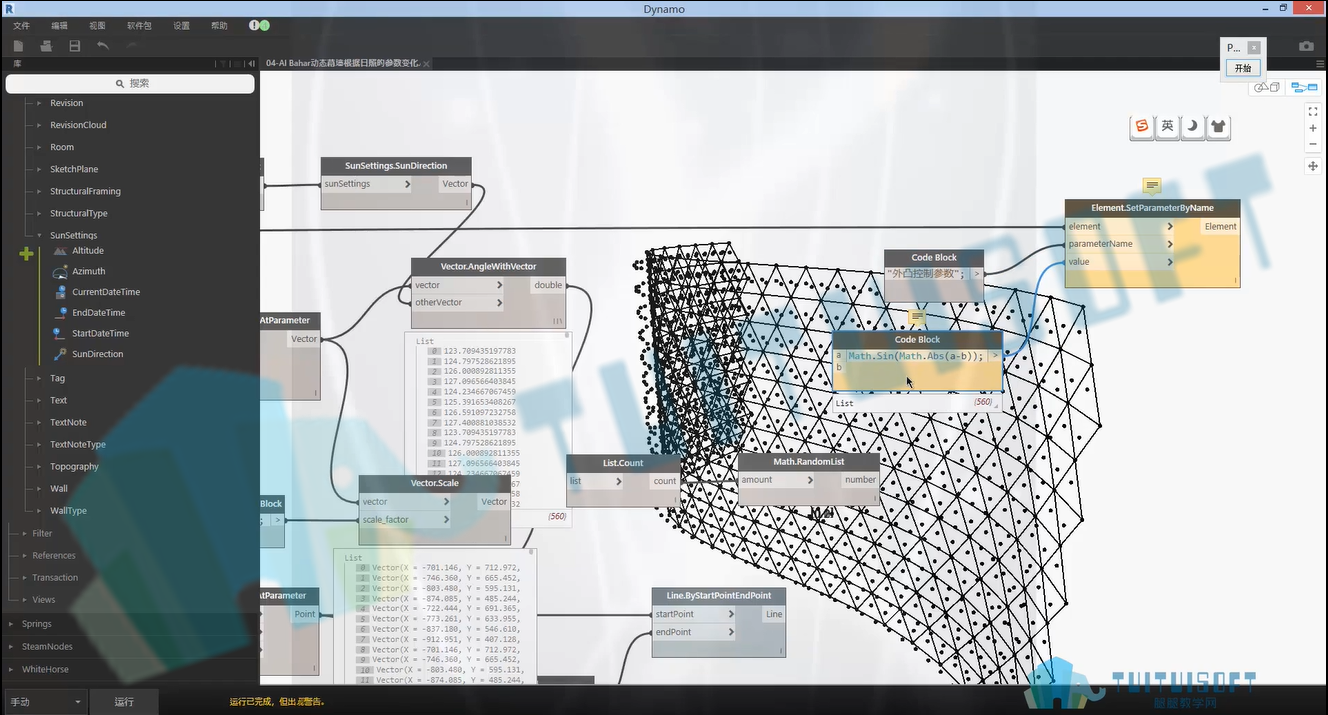Export the workspace as image via camera icon

(1306, 46)
